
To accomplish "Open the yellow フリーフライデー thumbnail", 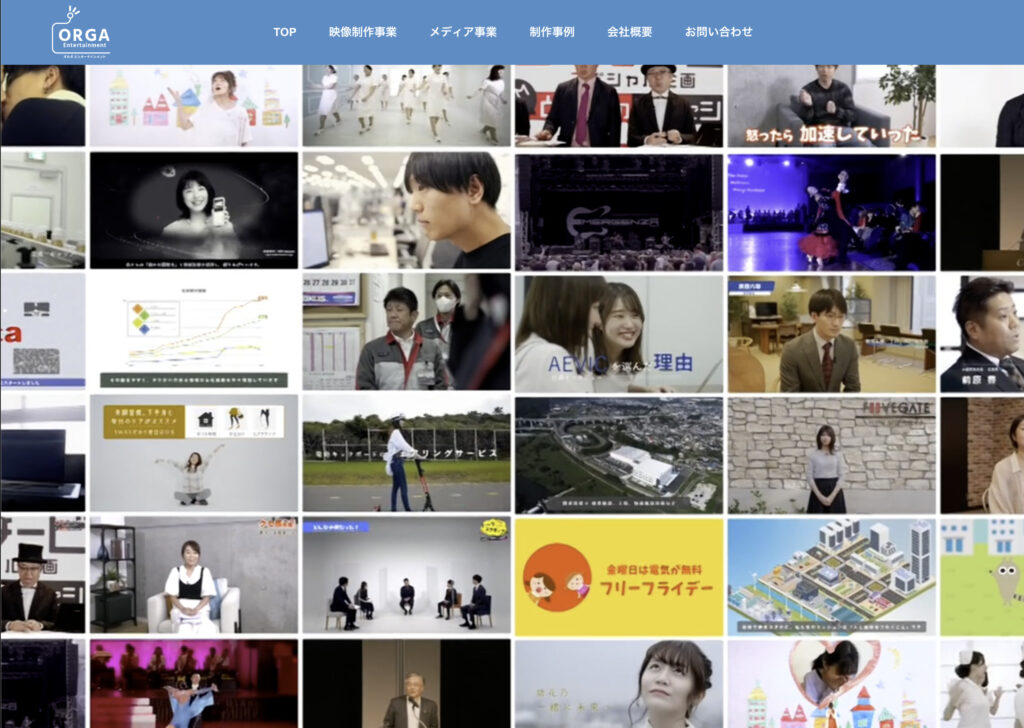I will [x=619, y=577].
